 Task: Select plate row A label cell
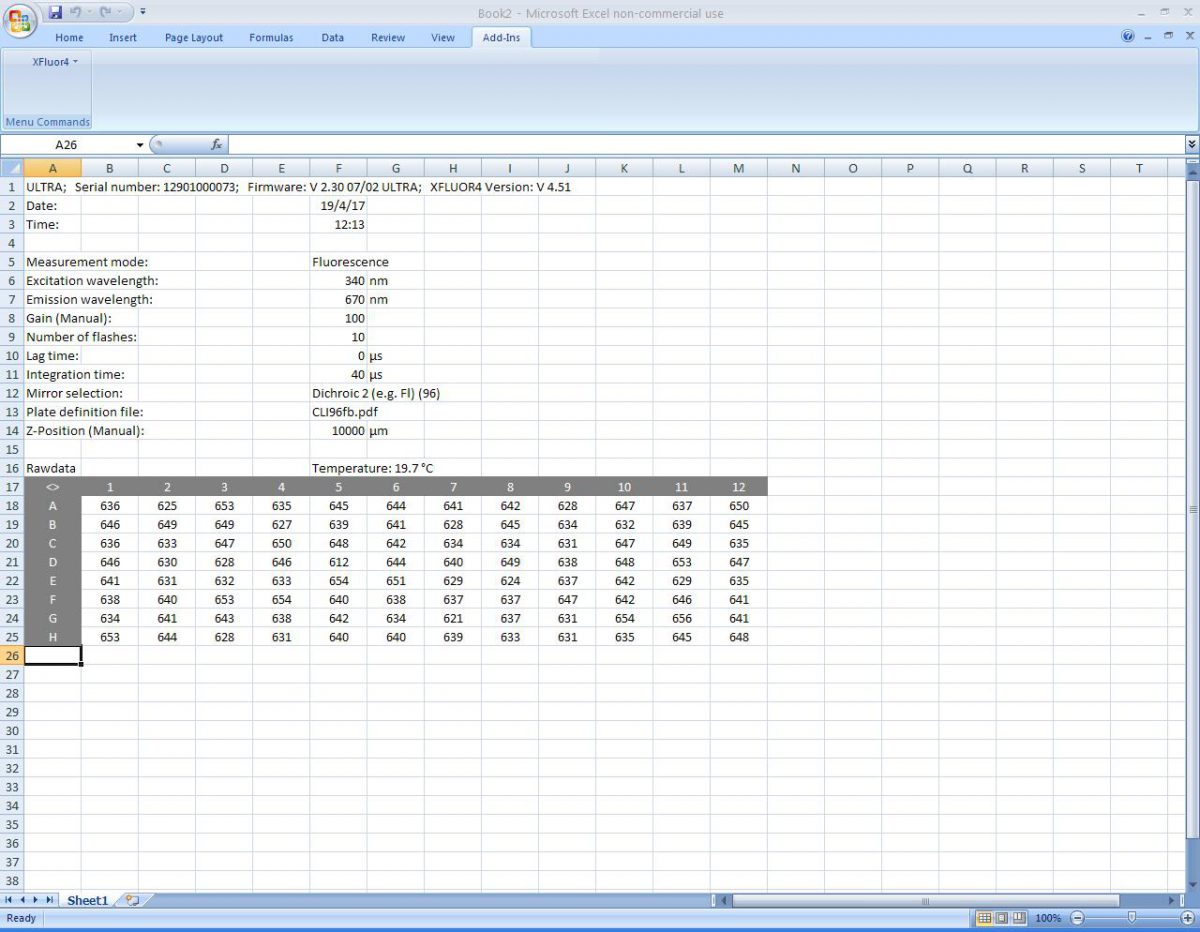pyautogui.click(x=52, y=506)
